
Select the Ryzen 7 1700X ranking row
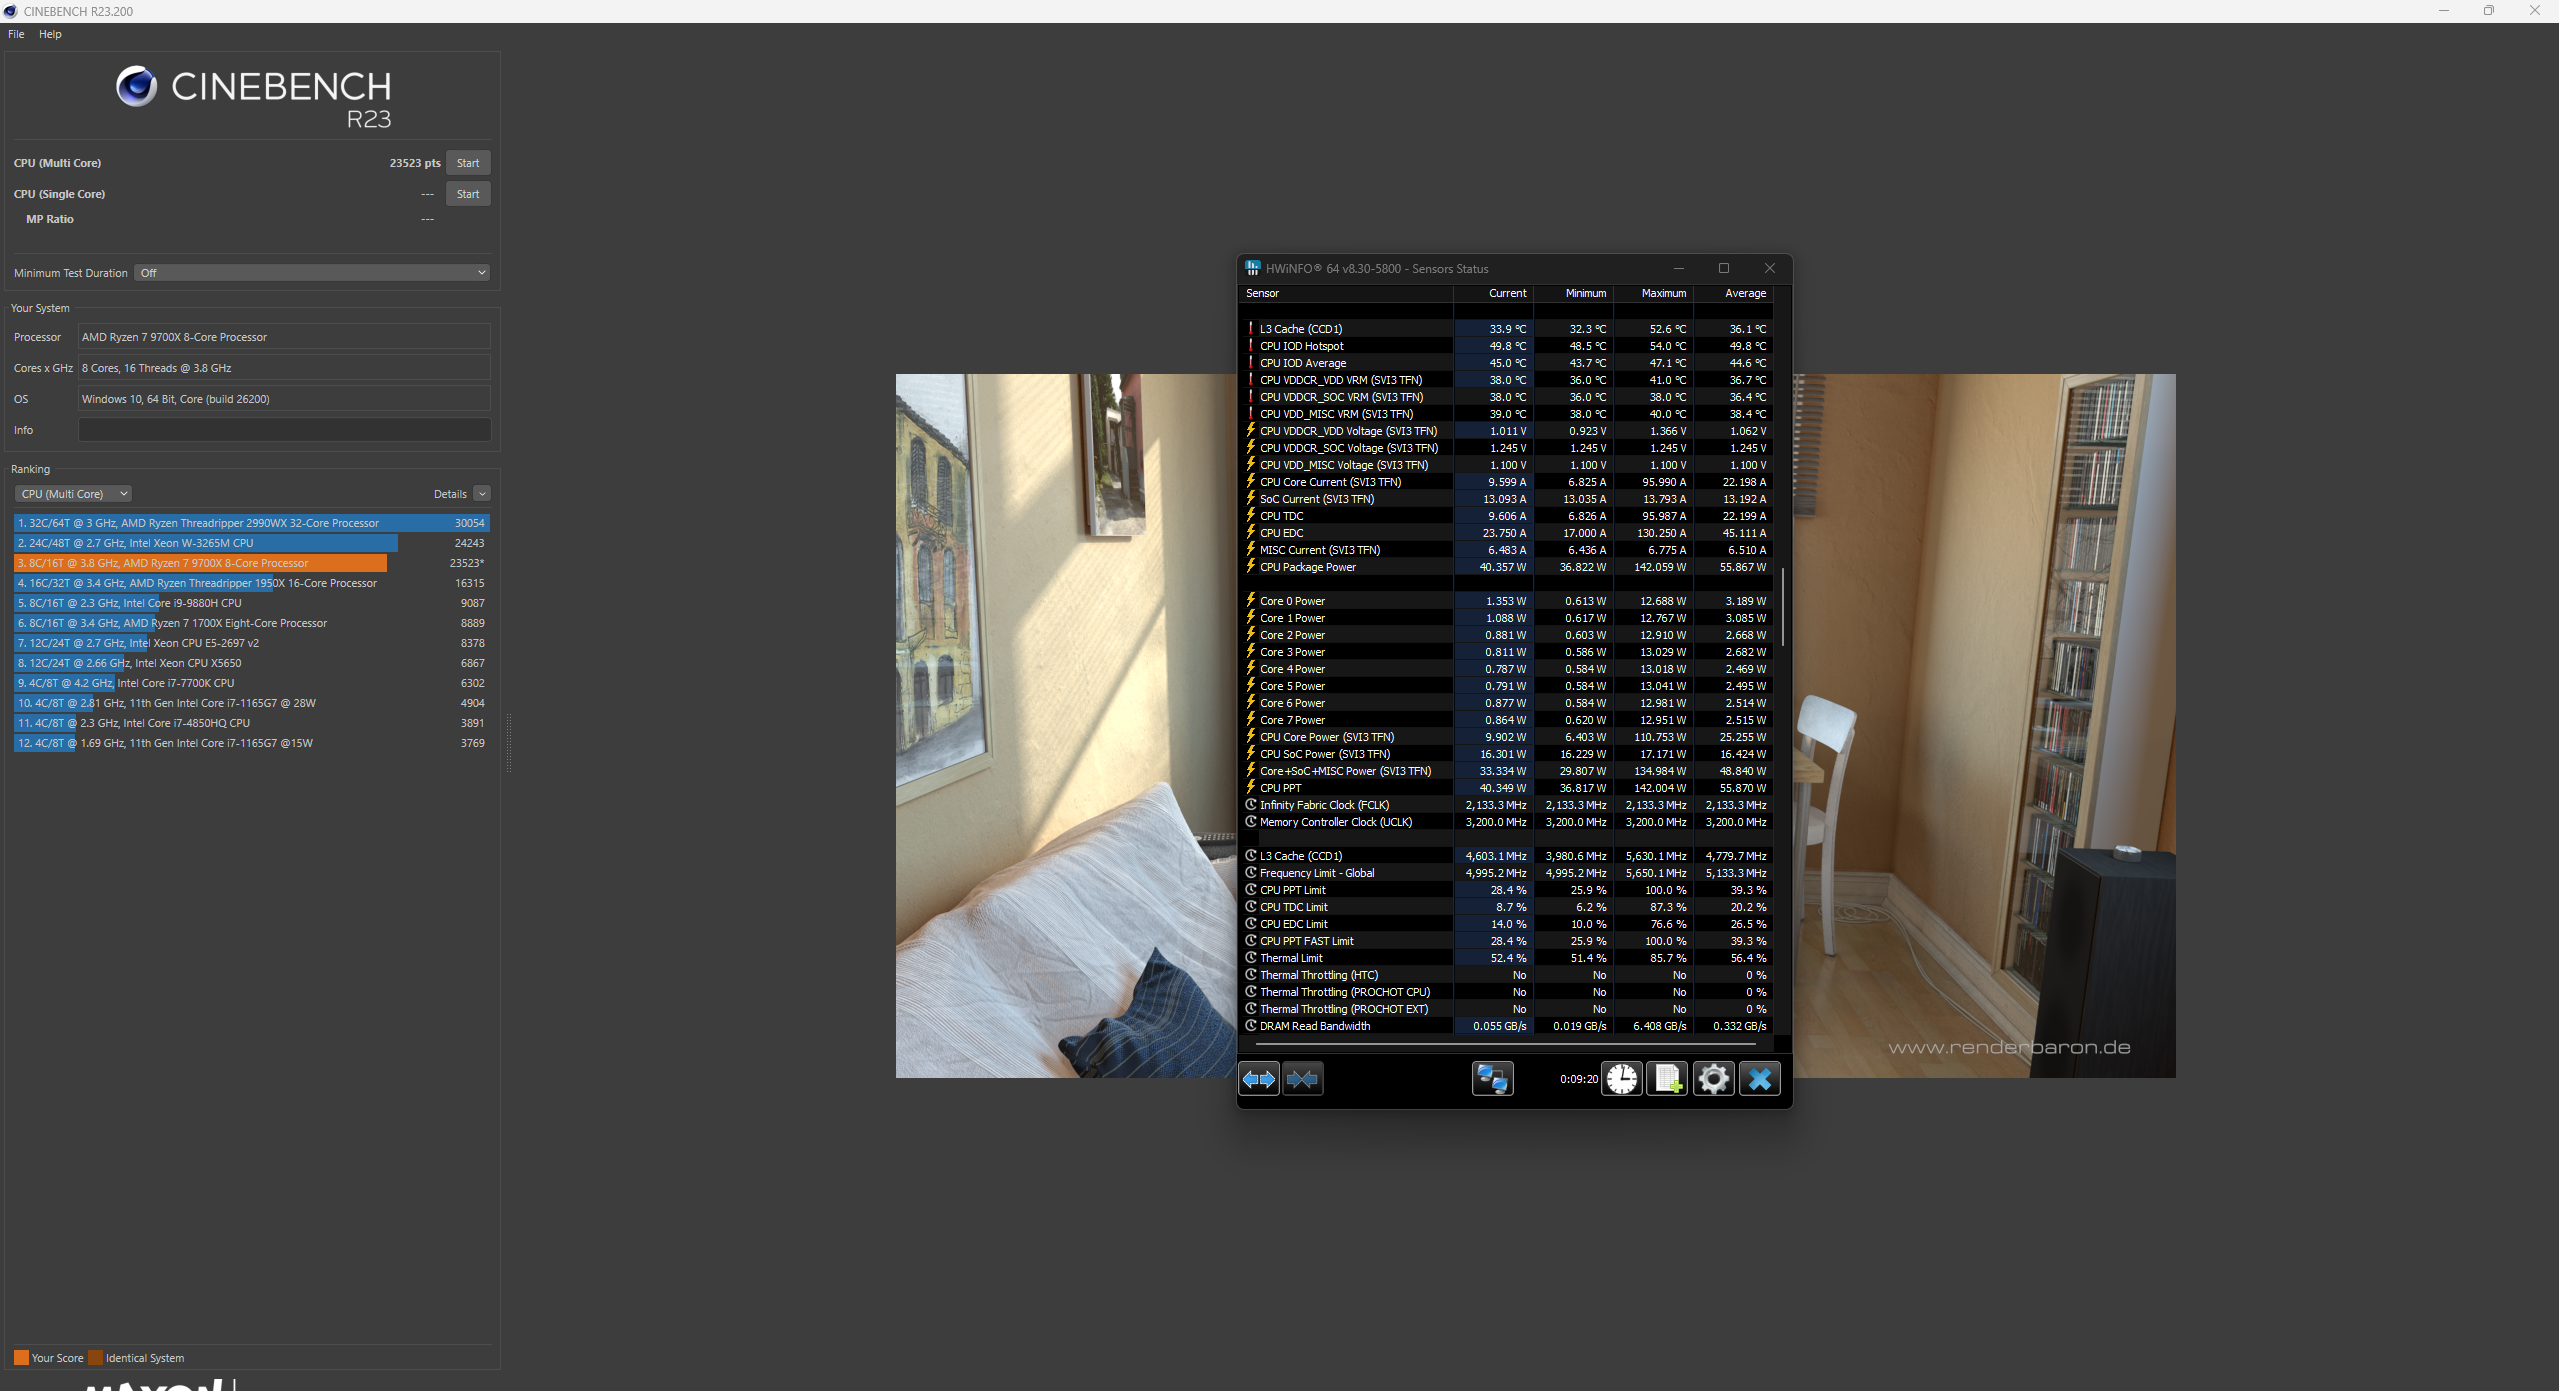pos(251,623)
